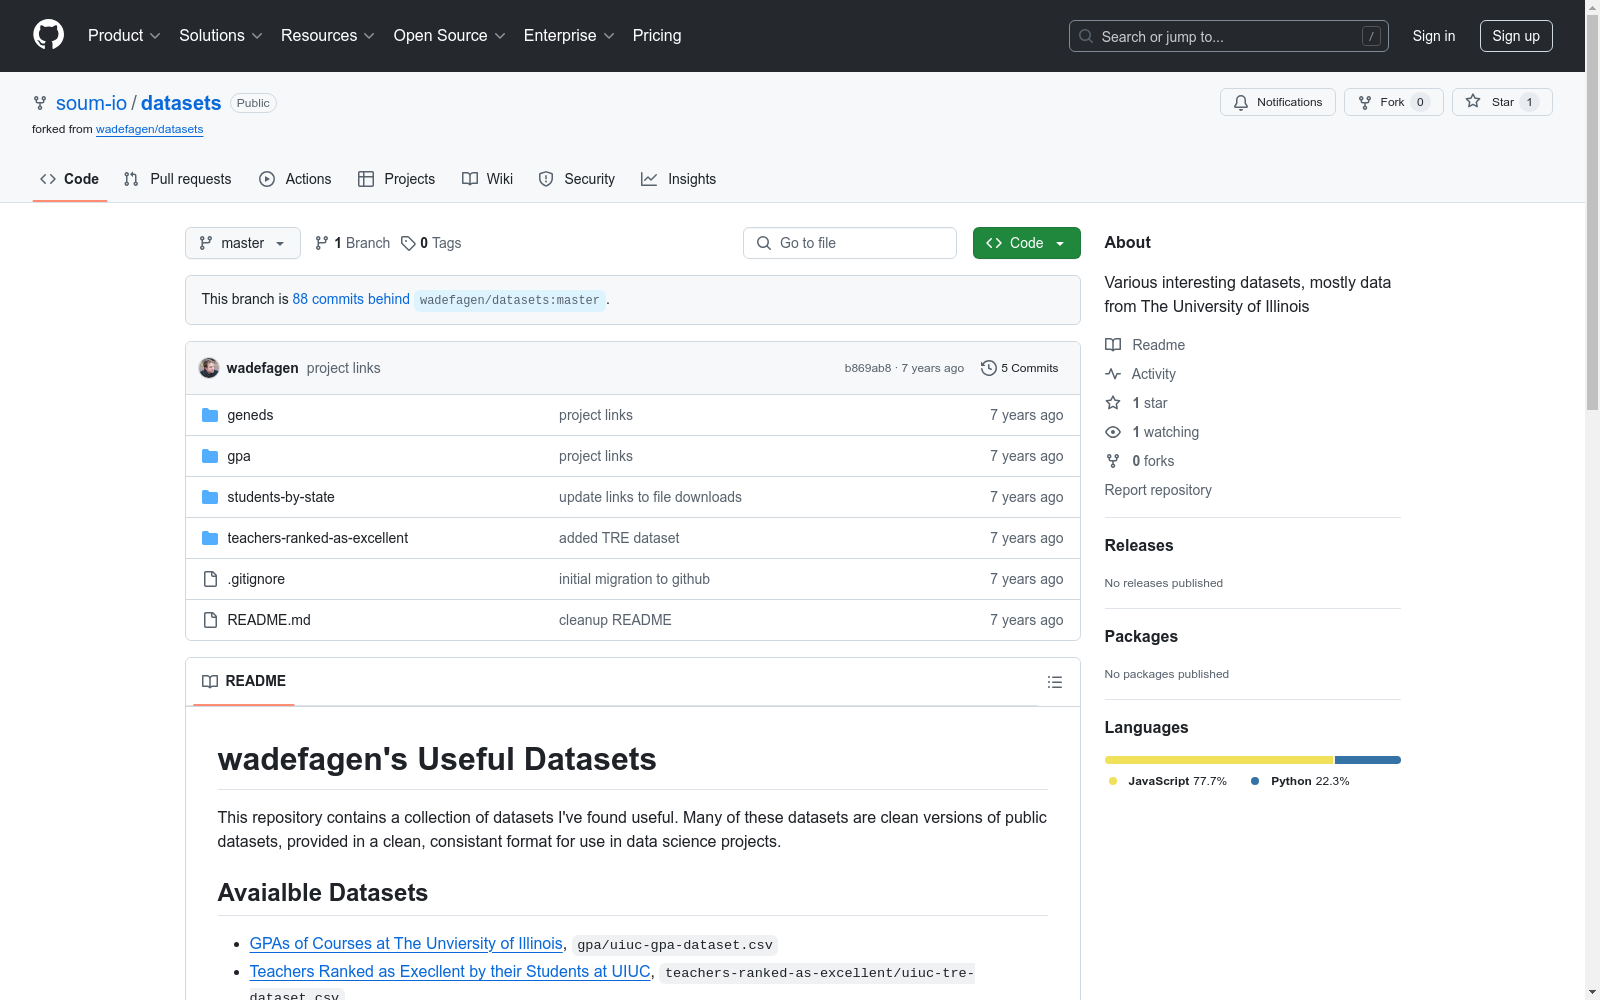
Task: Open the wadefagen/datasets forked-from link
Action: [x=149, y=129]
